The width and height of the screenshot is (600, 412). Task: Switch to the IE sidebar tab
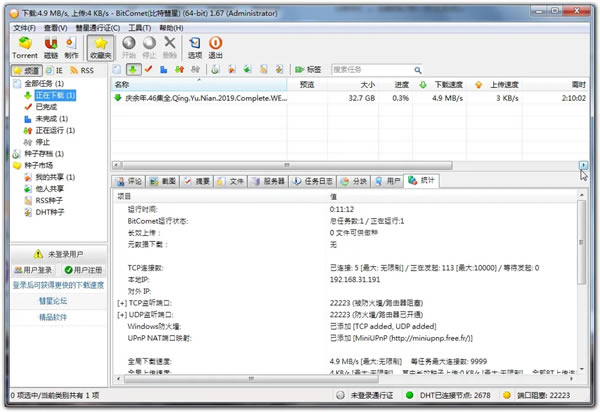coord(54,70)
